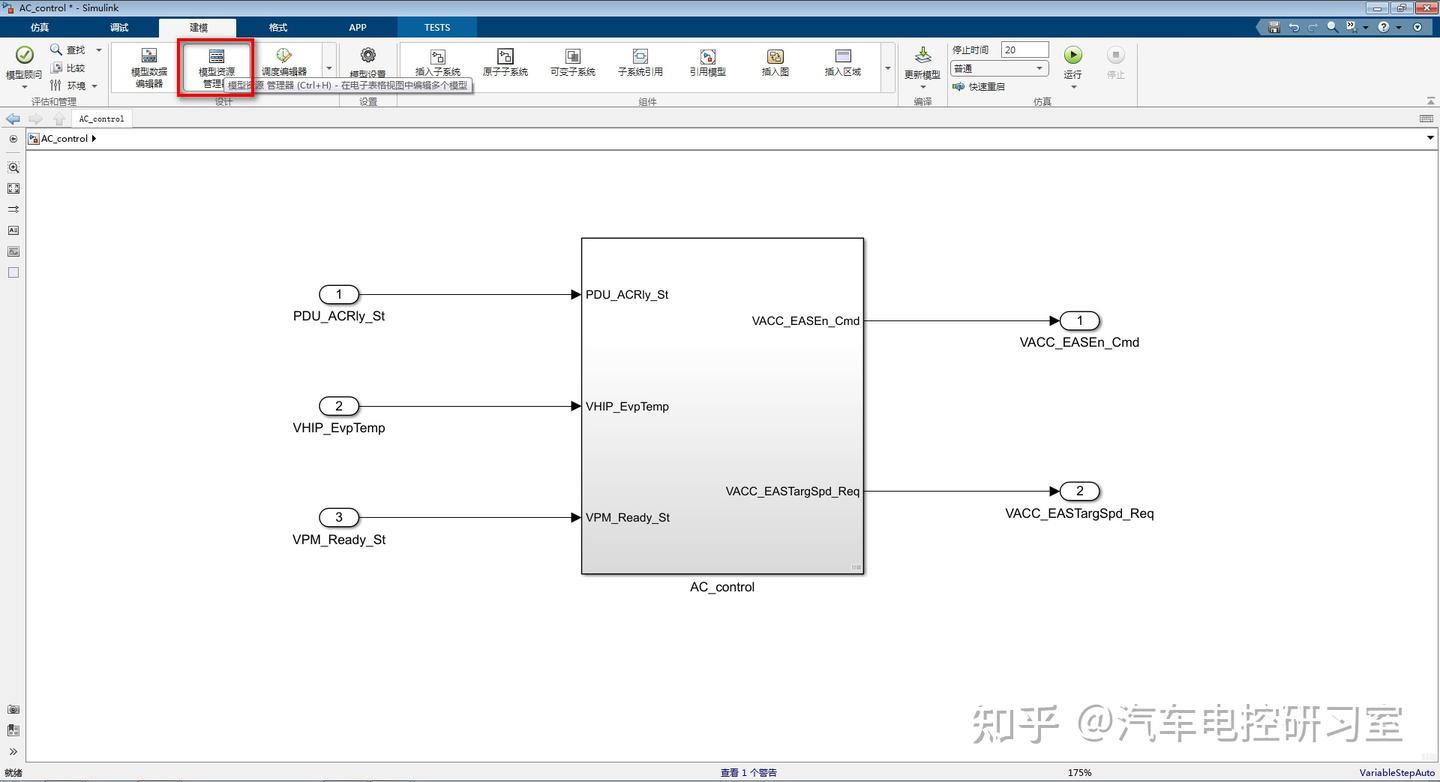The image size is (1440, 782).
Task: Create an 原子子系统 (Atomic Subsystem)
Action: [505, 63]
